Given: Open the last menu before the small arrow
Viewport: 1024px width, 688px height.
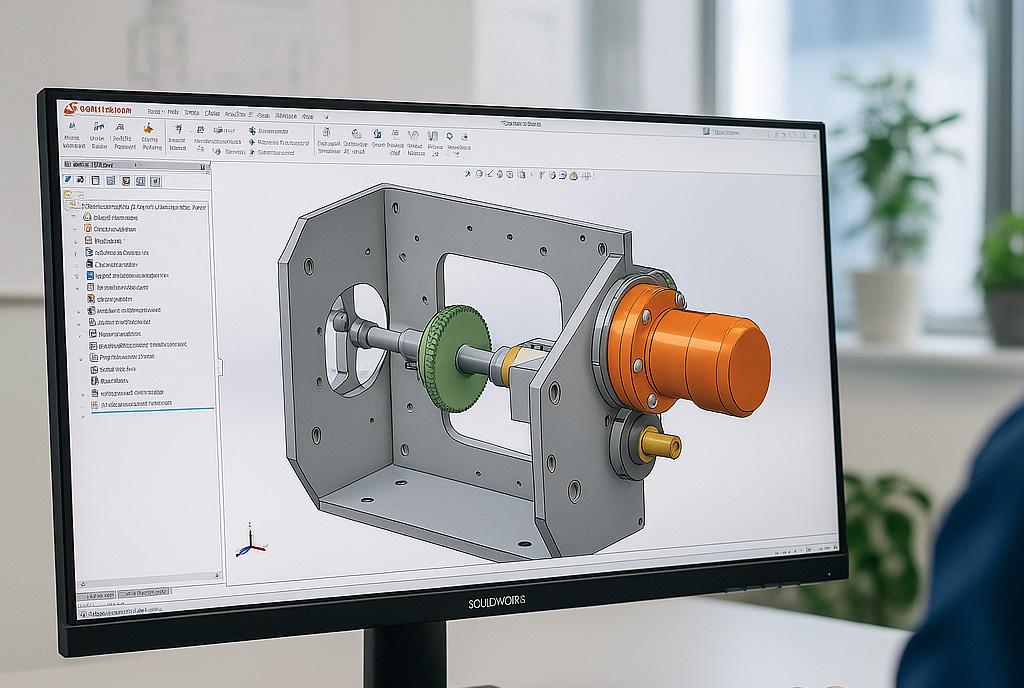Looking at the screenshot, I should [308, 116].
